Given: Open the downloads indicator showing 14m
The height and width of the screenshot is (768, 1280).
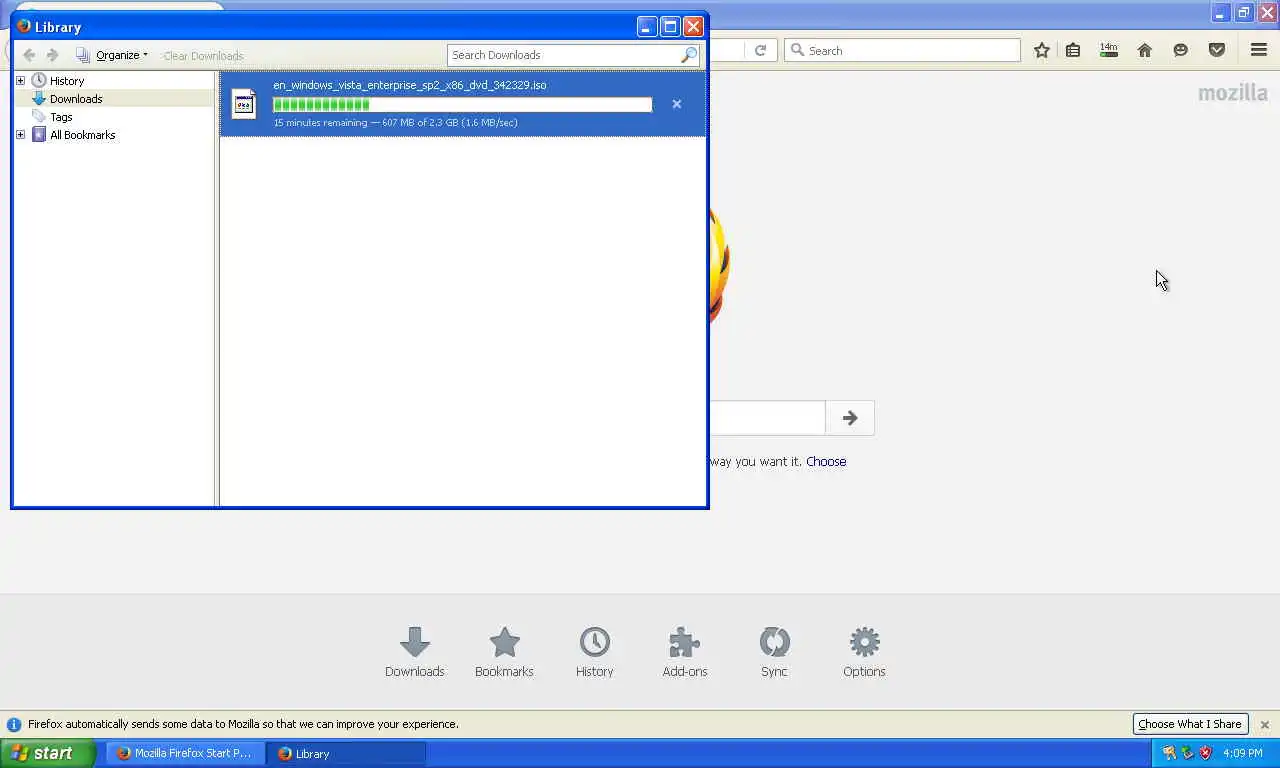Looking at the screenshot, I should [x=1109, y=50].
